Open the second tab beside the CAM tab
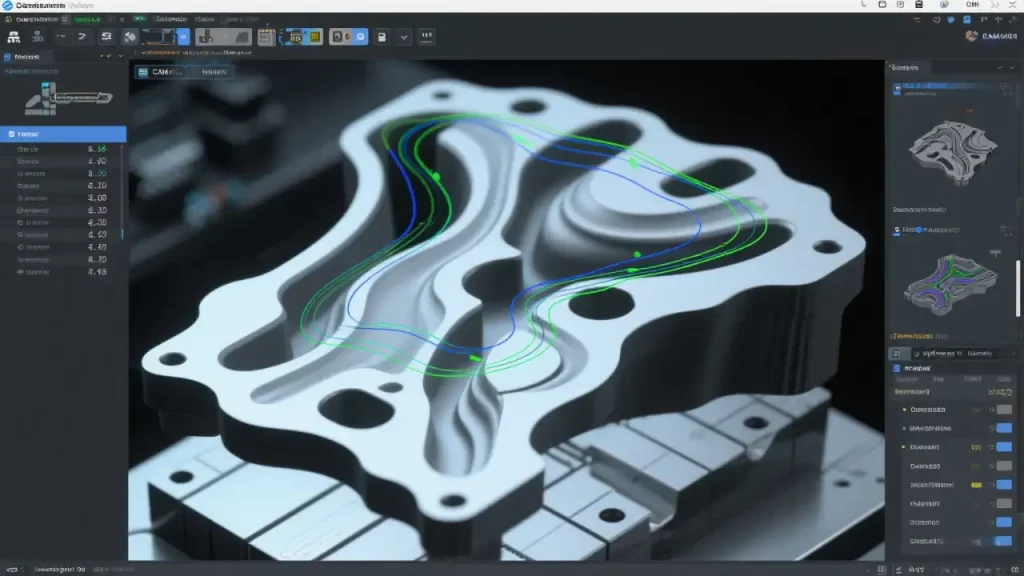The width and height of the screenshot is (1024, 576). (212, 72)
